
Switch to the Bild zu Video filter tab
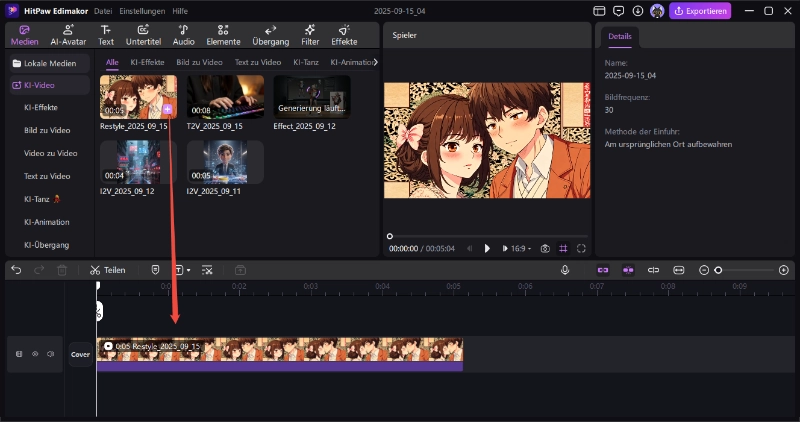(199, 62)
